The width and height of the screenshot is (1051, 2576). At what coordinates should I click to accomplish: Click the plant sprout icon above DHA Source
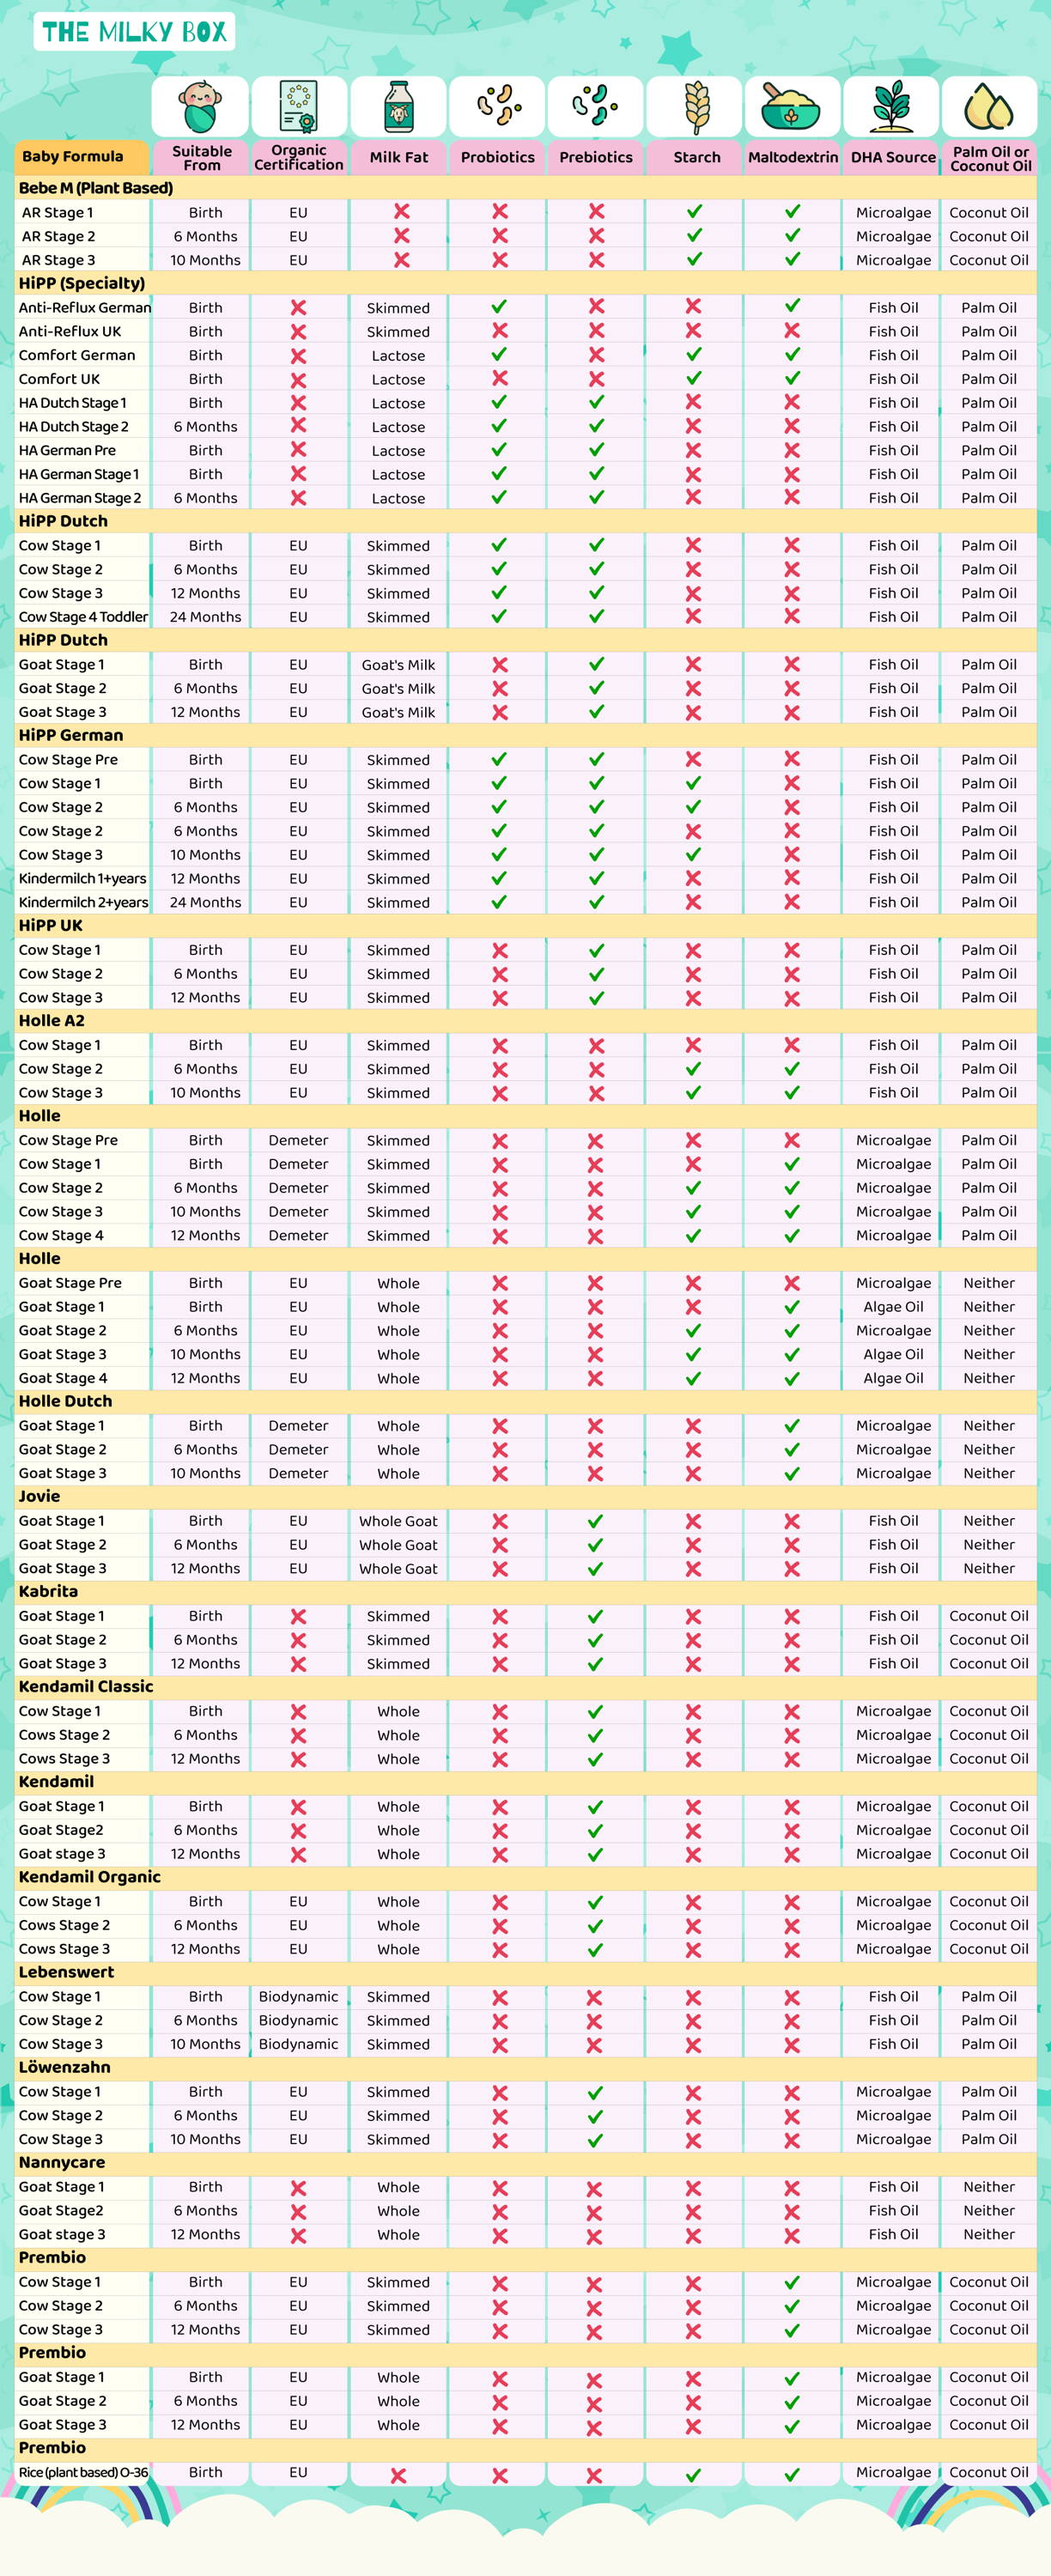coord(891,107)
